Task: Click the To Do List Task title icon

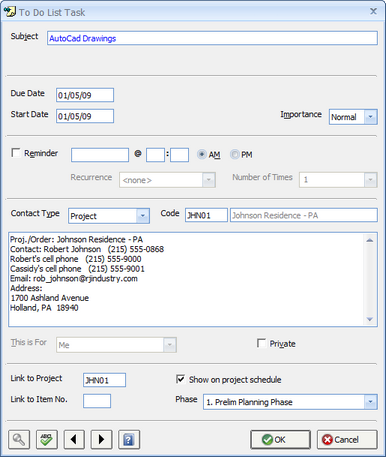Action: pos(10,12)
